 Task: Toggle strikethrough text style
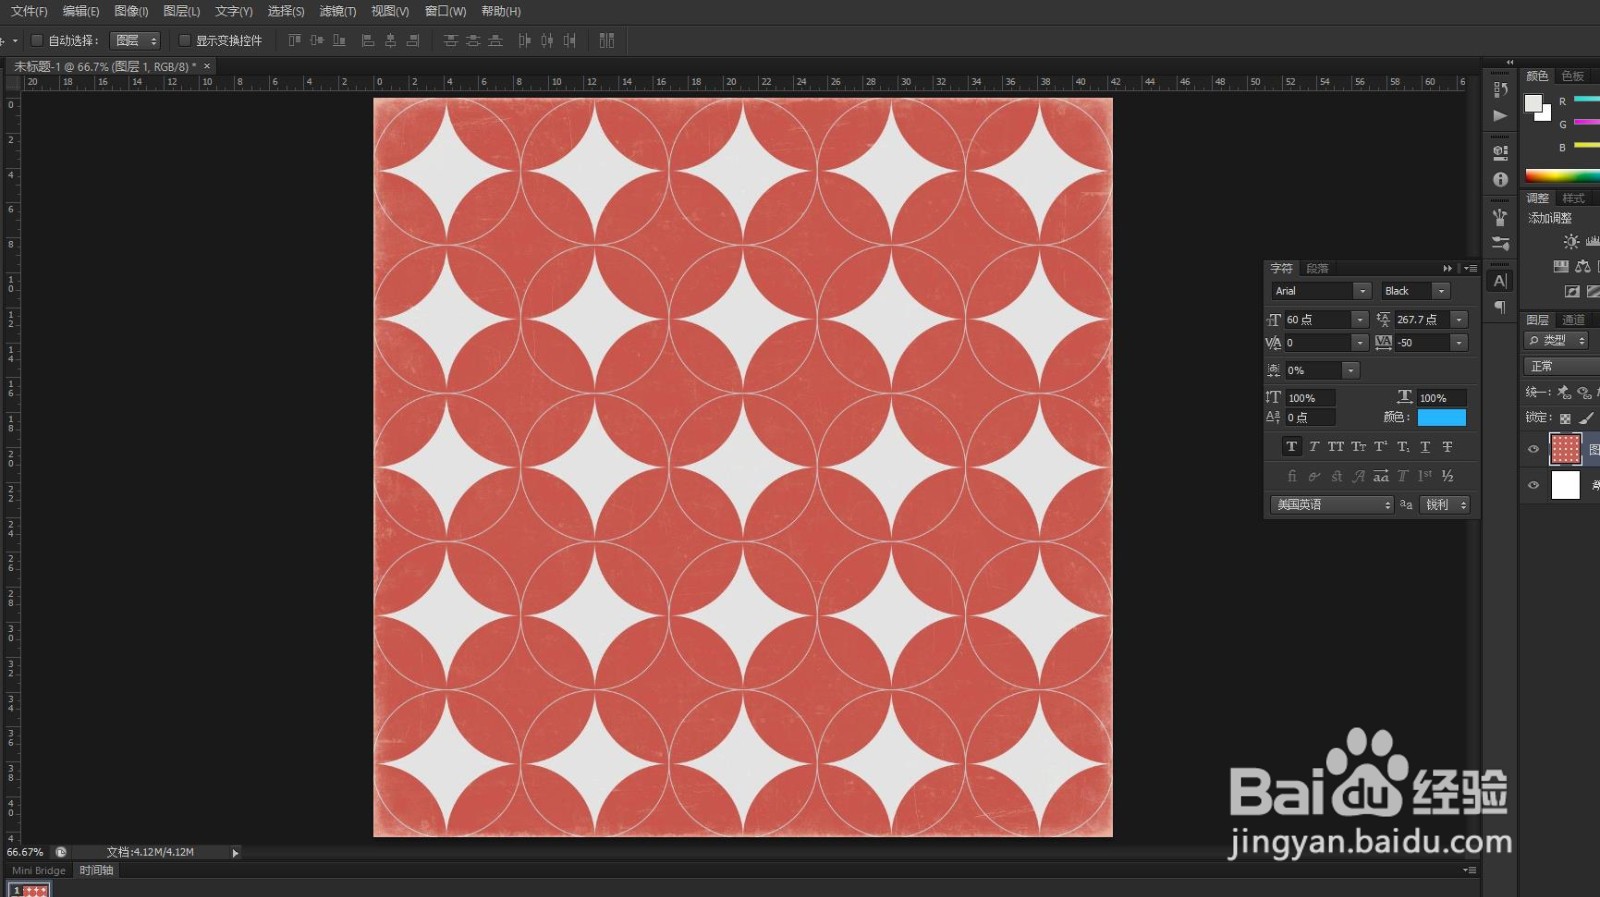click(x=1447, y=447)
